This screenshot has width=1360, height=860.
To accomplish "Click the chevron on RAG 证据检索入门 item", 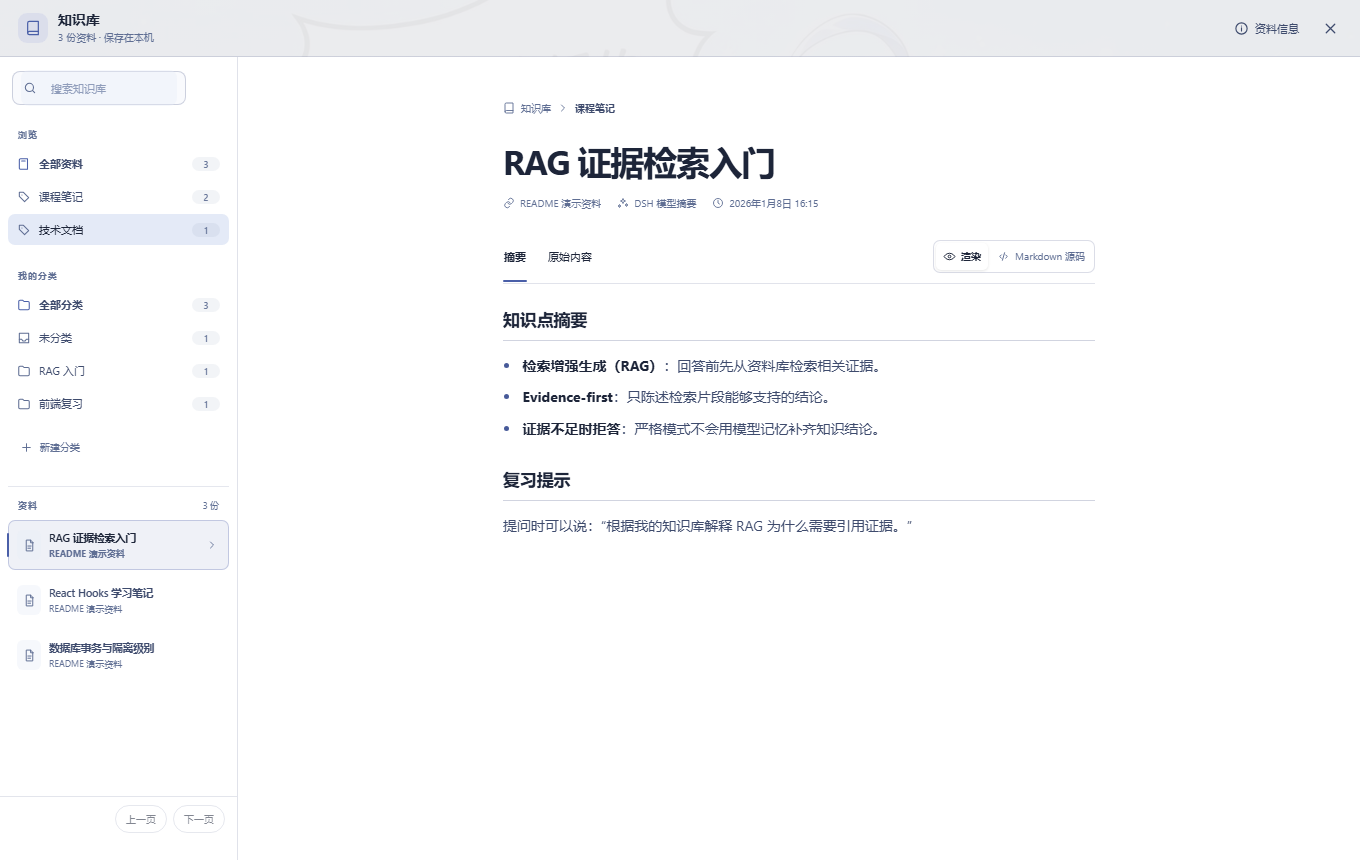I will point(212,545).
